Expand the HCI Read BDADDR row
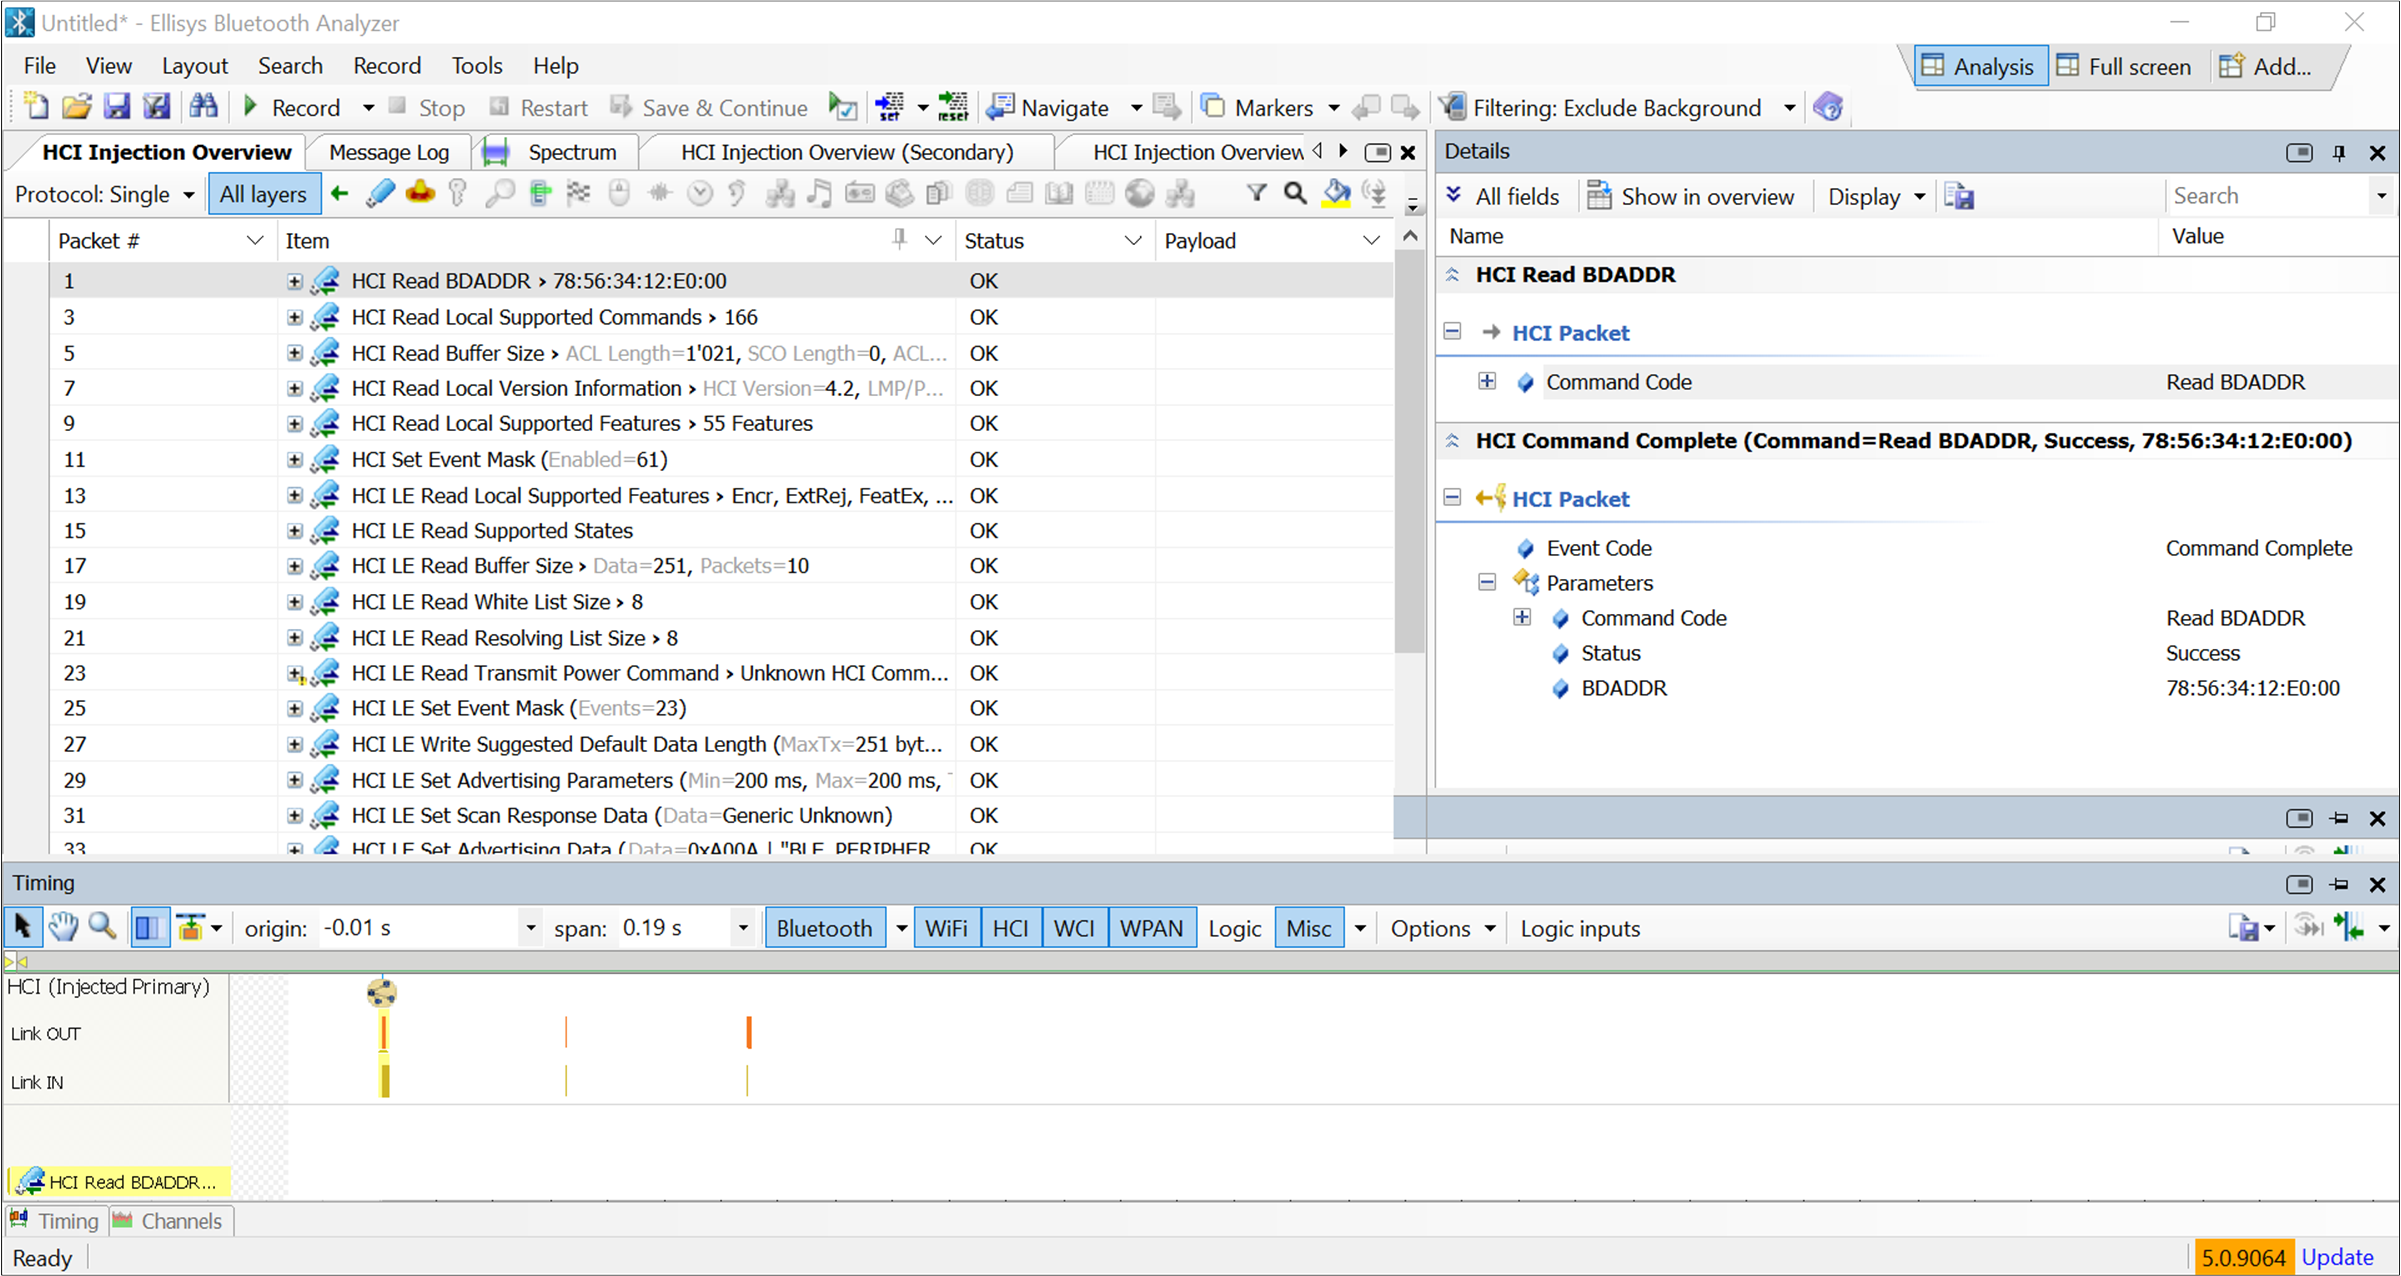Screen dimensions: 2401x1276 click(x=294, y=282)
